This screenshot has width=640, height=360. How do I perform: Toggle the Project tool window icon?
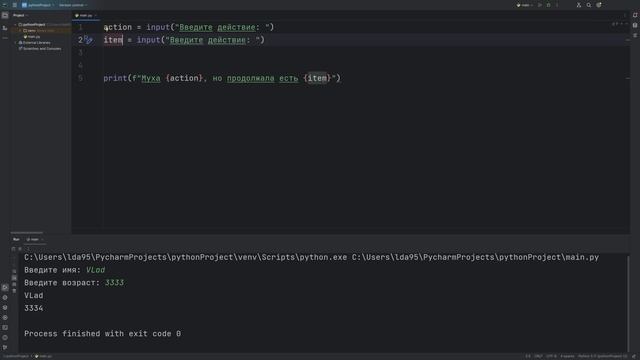[5, 16]
